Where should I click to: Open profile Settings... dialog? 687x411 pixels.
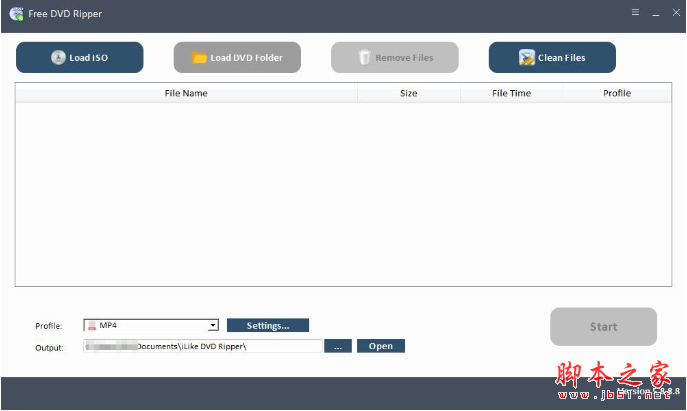coord(268,325)
